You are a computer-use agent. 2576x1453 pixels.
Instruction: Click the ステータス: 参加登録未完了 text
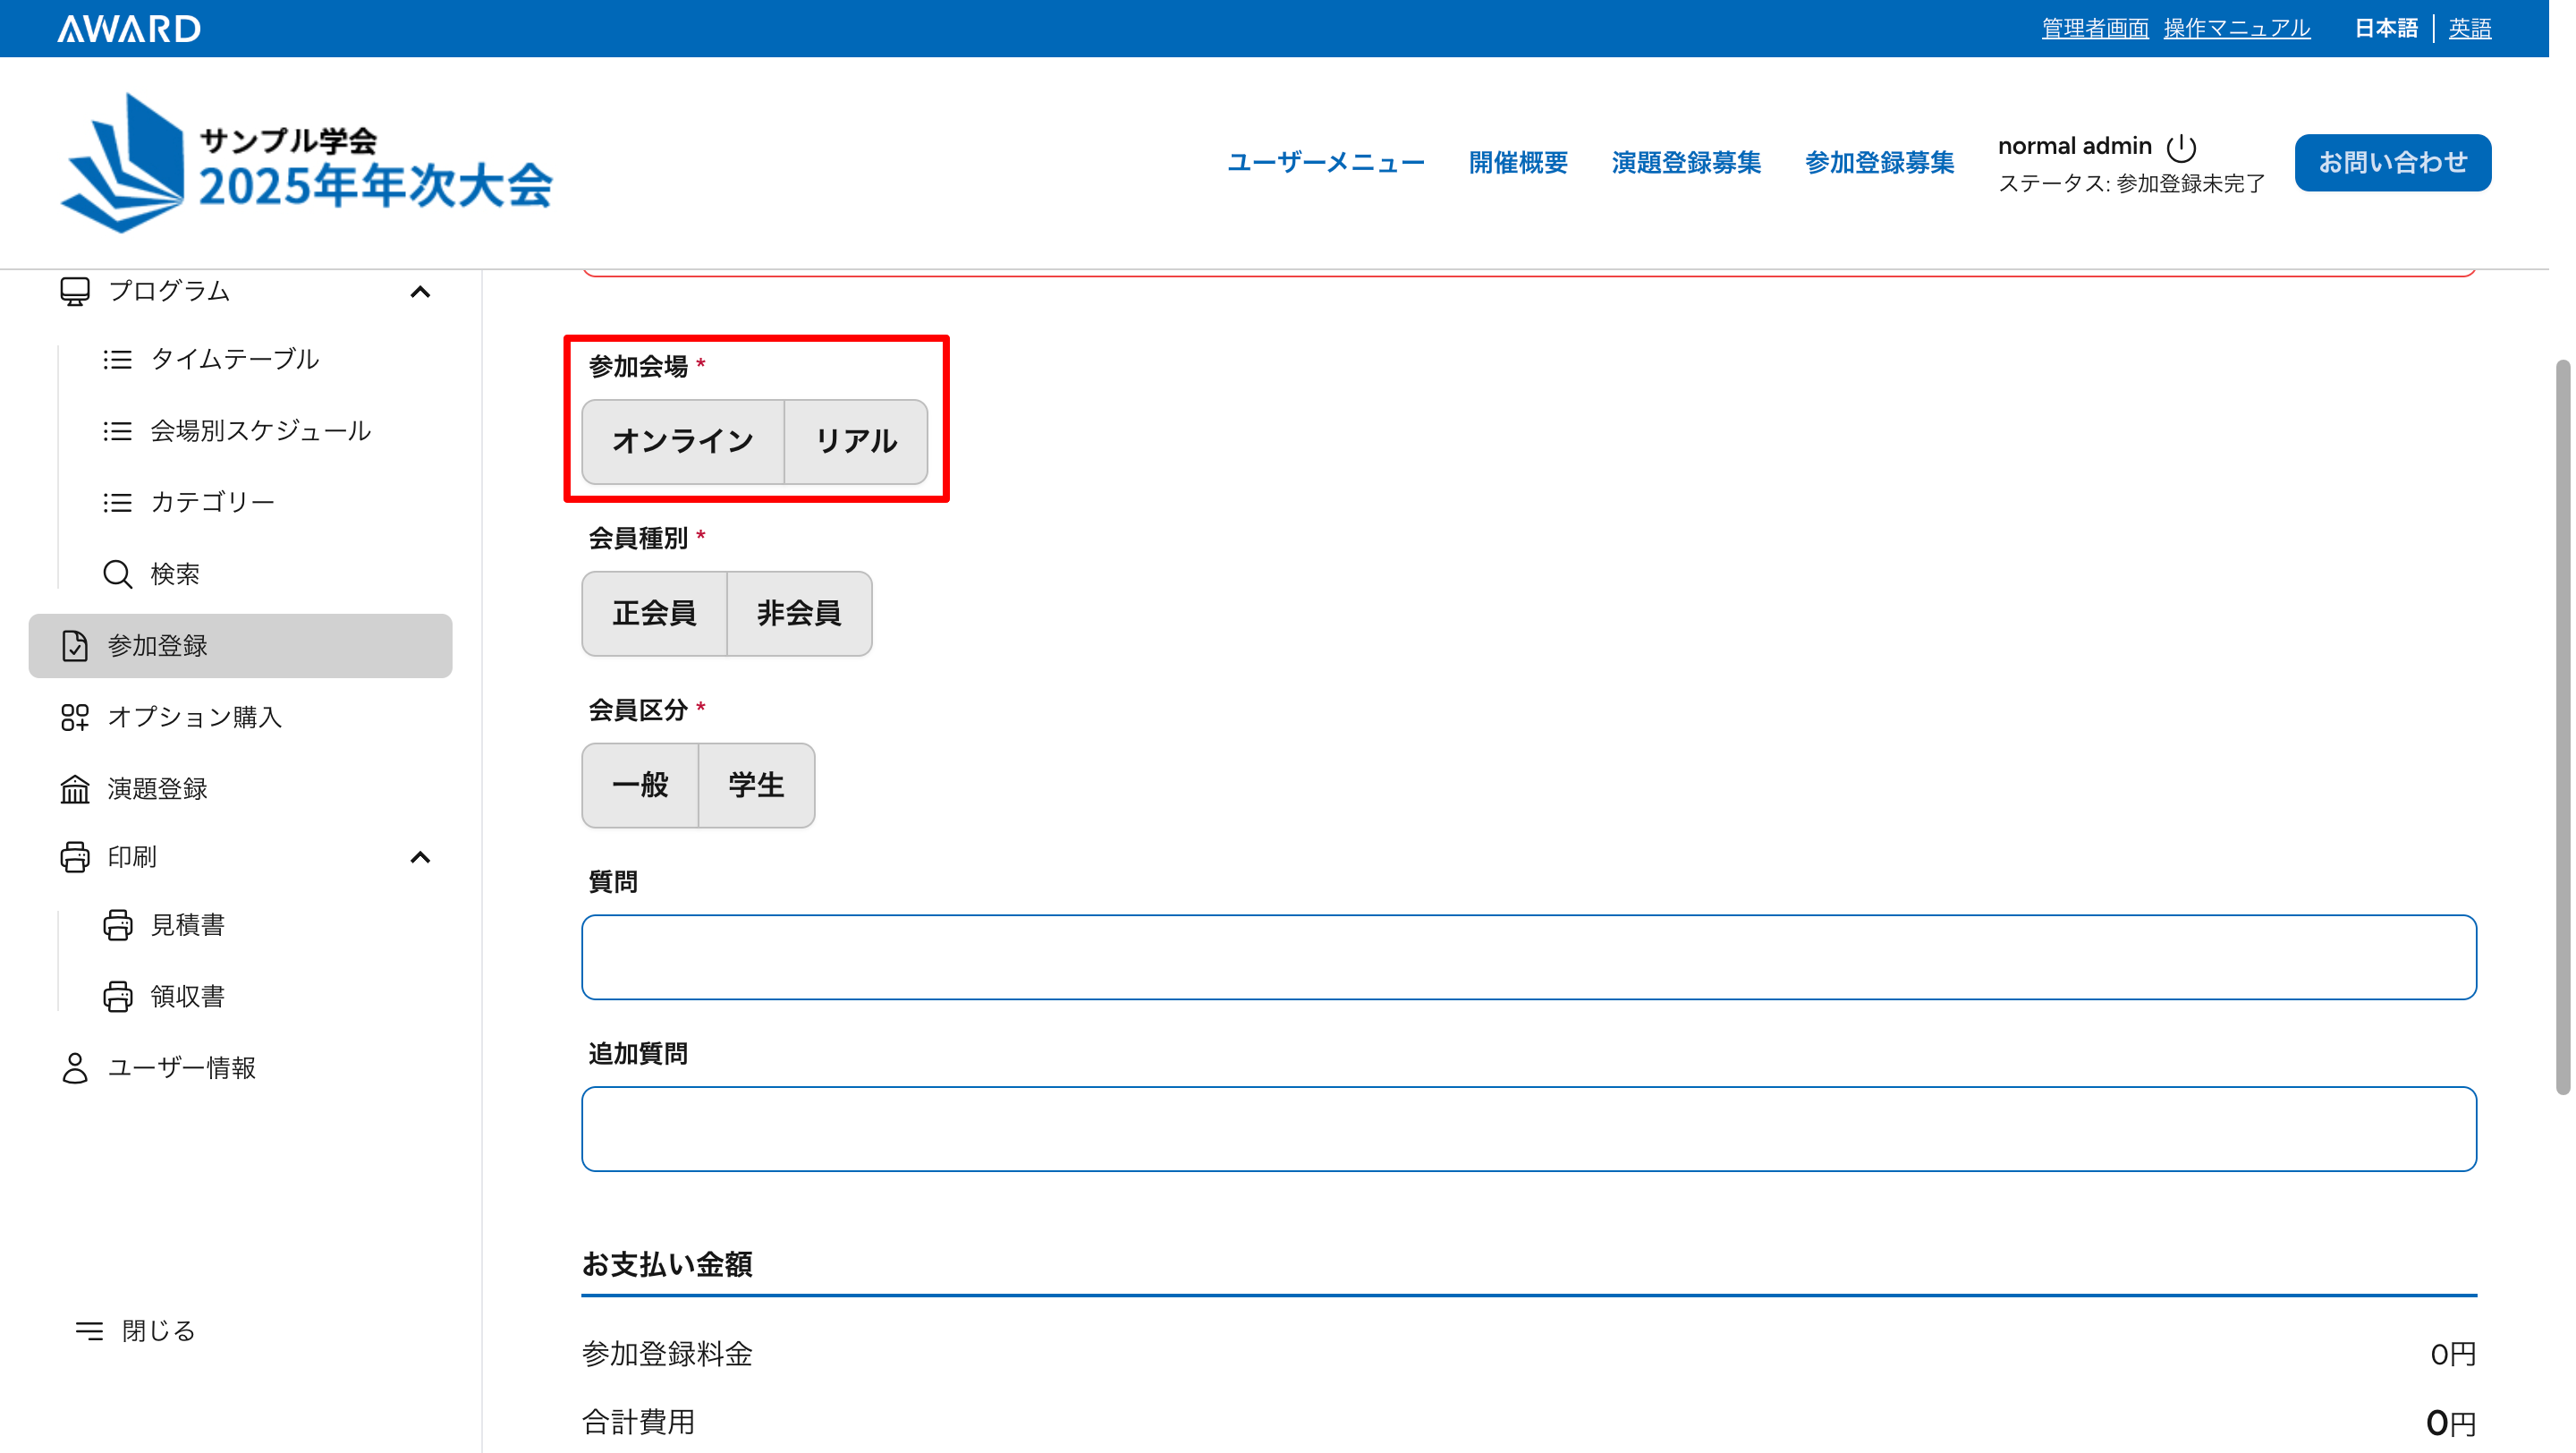point(2131,184)
